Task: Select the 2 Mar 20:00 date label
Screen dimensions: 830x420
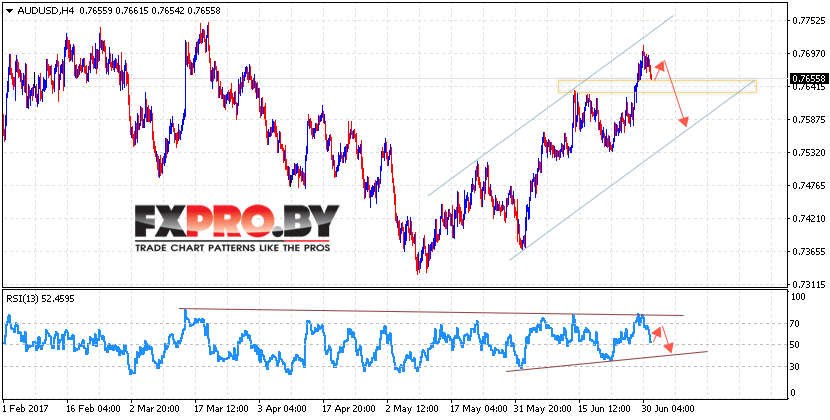Action: 157,409
